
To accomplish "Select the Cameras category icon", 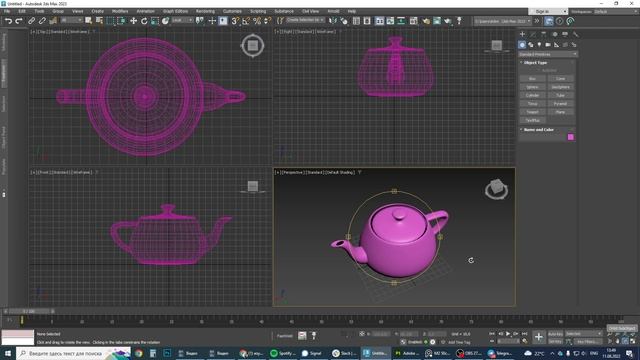I will [548, 45].
